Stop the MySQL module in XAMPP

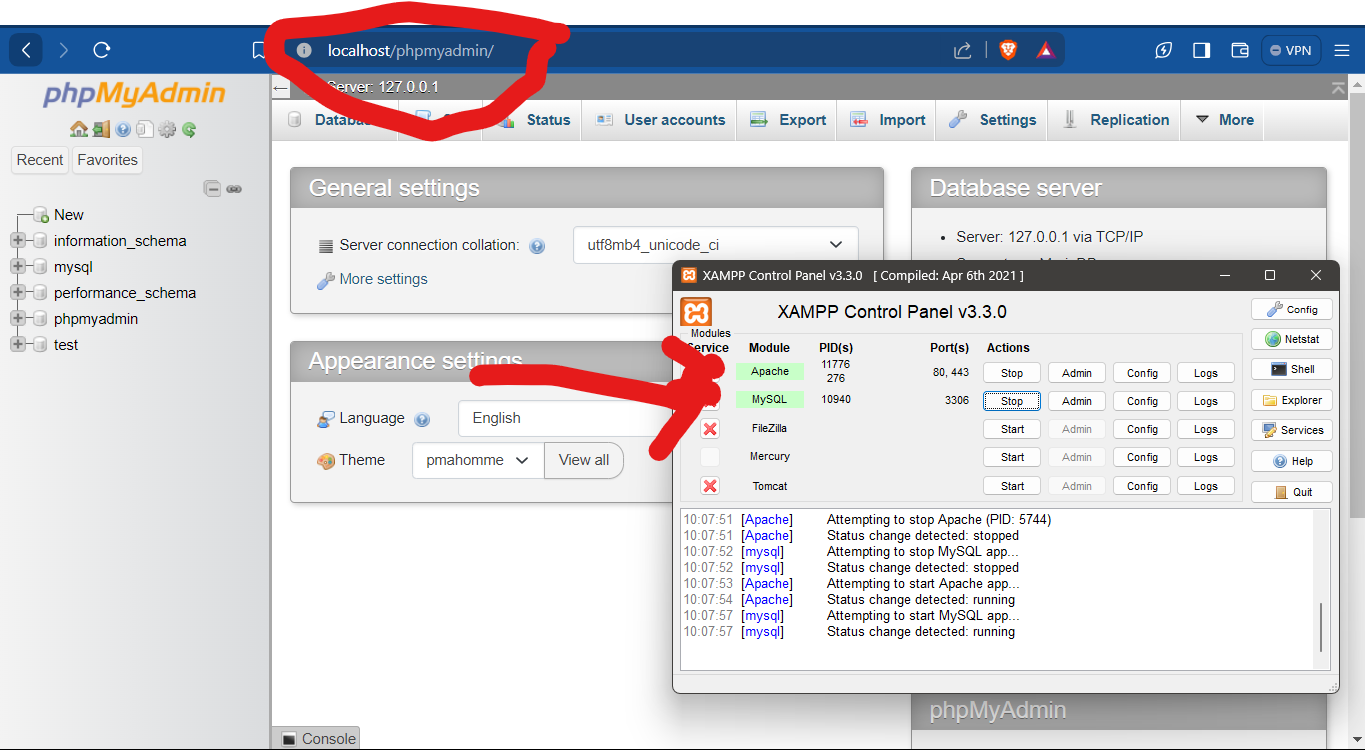(1012, 401)
